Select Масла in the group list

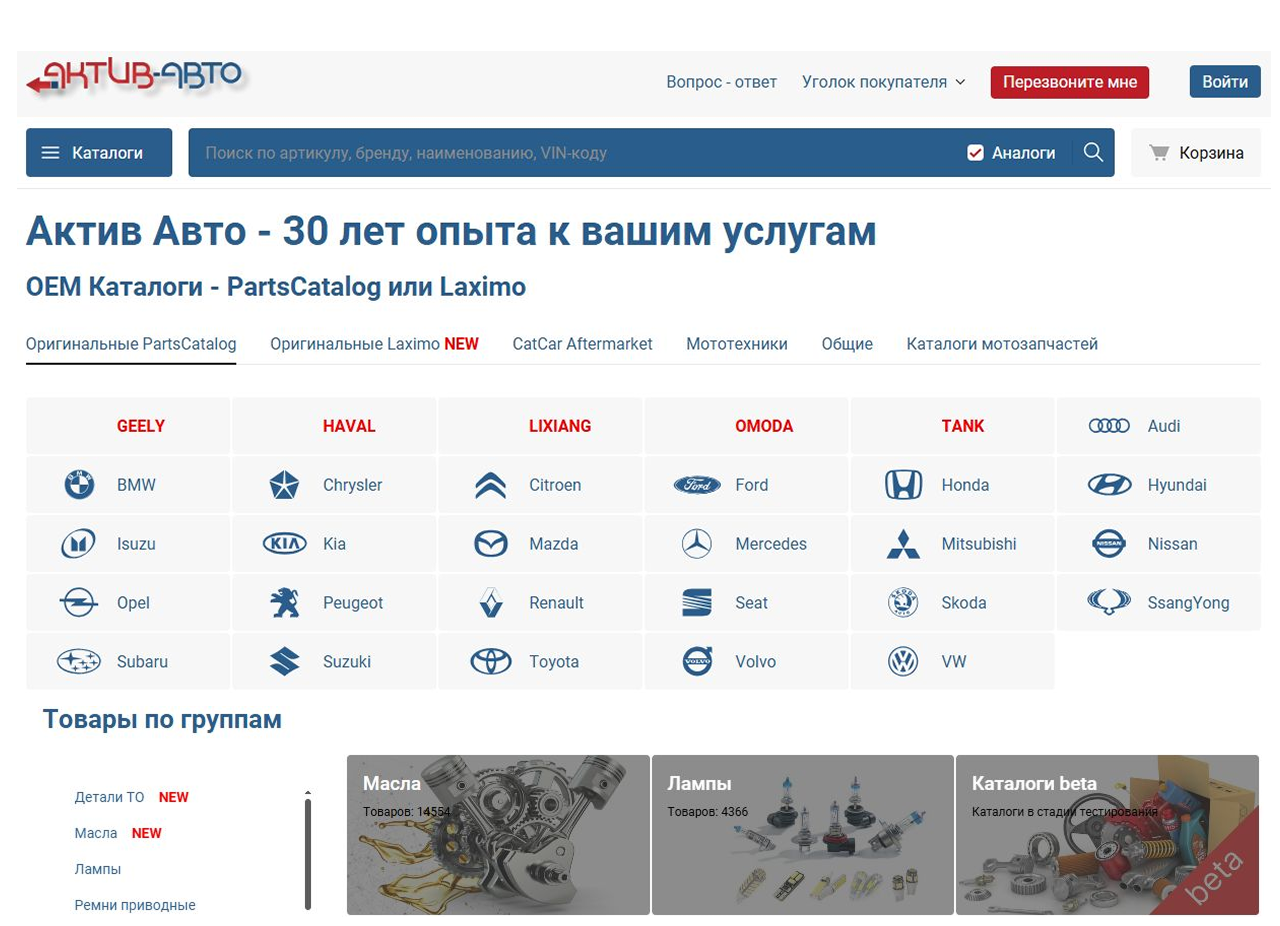click(x=96, y=833)
